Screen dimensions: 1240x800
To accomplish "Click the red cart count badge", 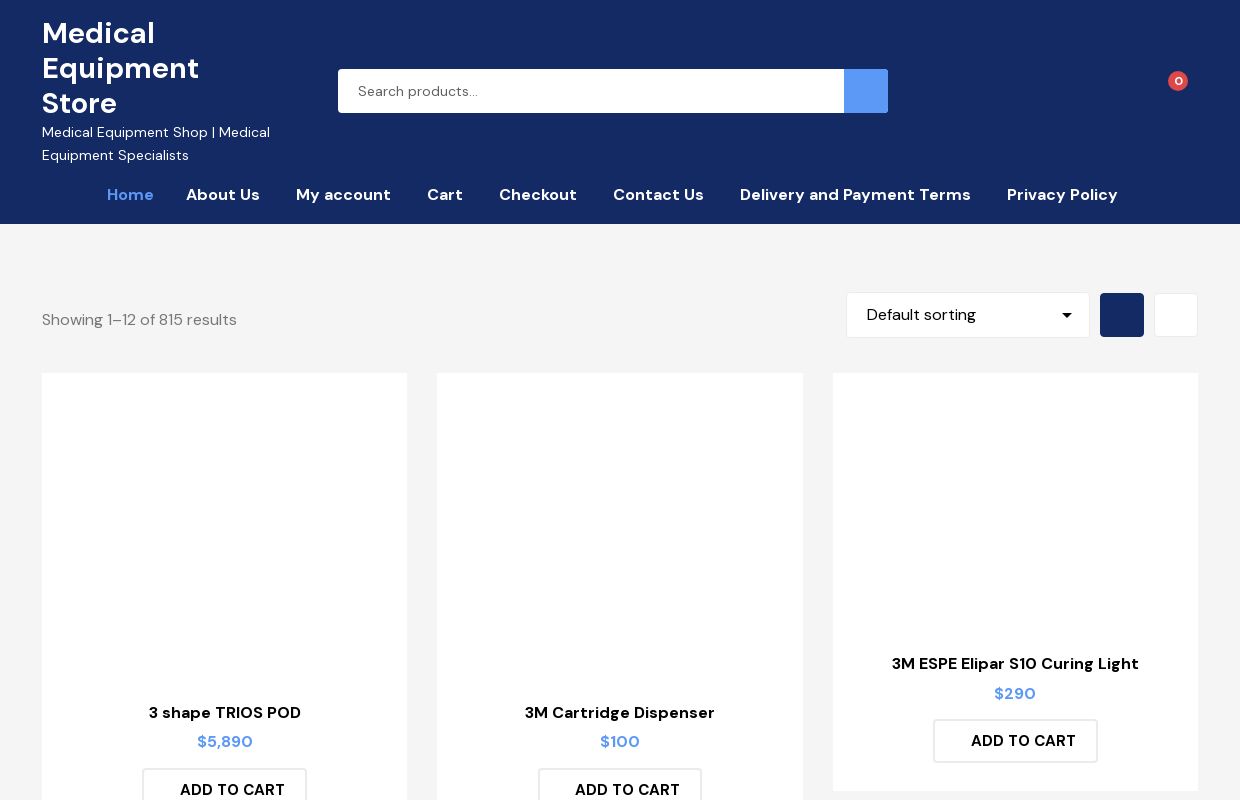I will [x=1177, y=81].
